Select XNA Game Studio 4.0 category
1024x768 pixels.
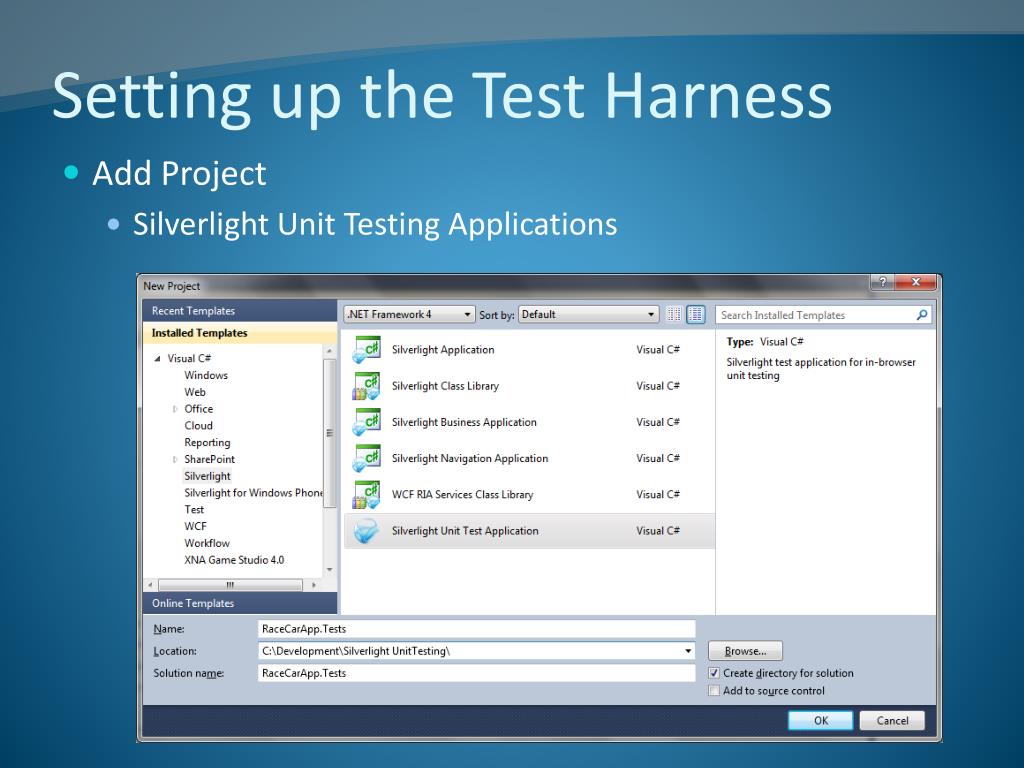[234, 560]
